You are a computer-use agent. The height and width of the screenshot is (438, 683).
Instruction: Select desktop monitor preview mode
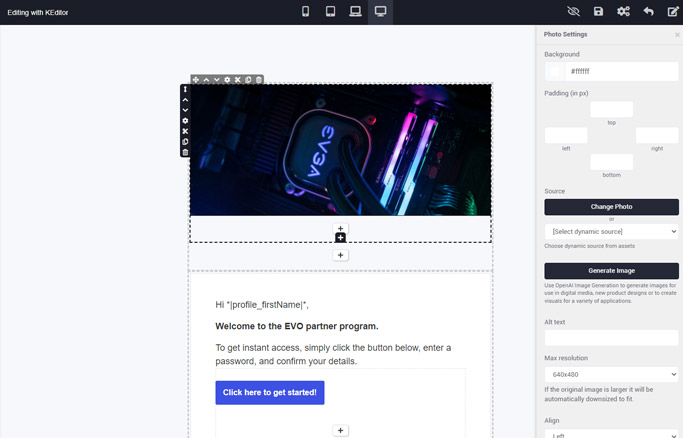[x=380, y=12]
